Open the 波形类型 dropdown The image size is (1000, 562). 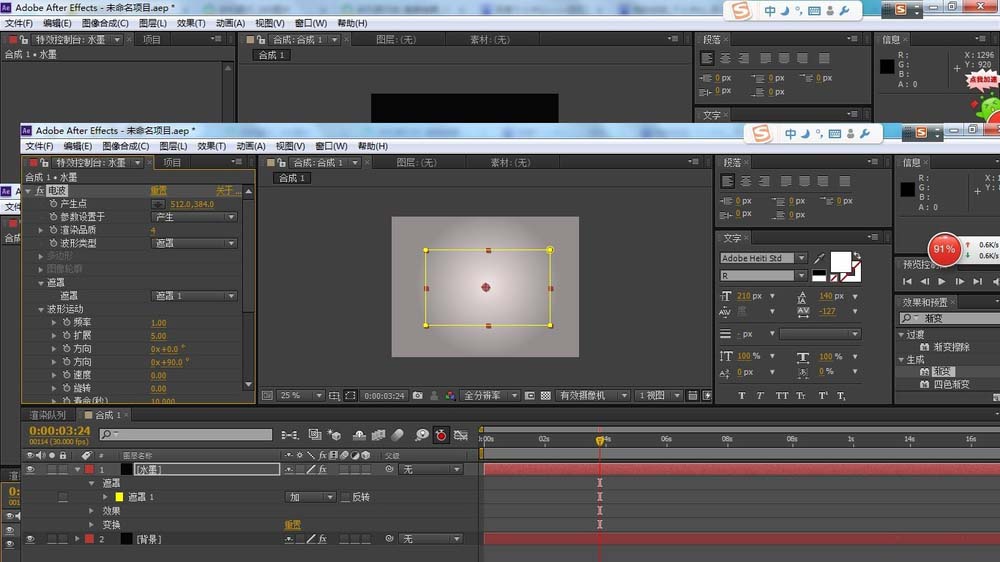tap(194, 243)
